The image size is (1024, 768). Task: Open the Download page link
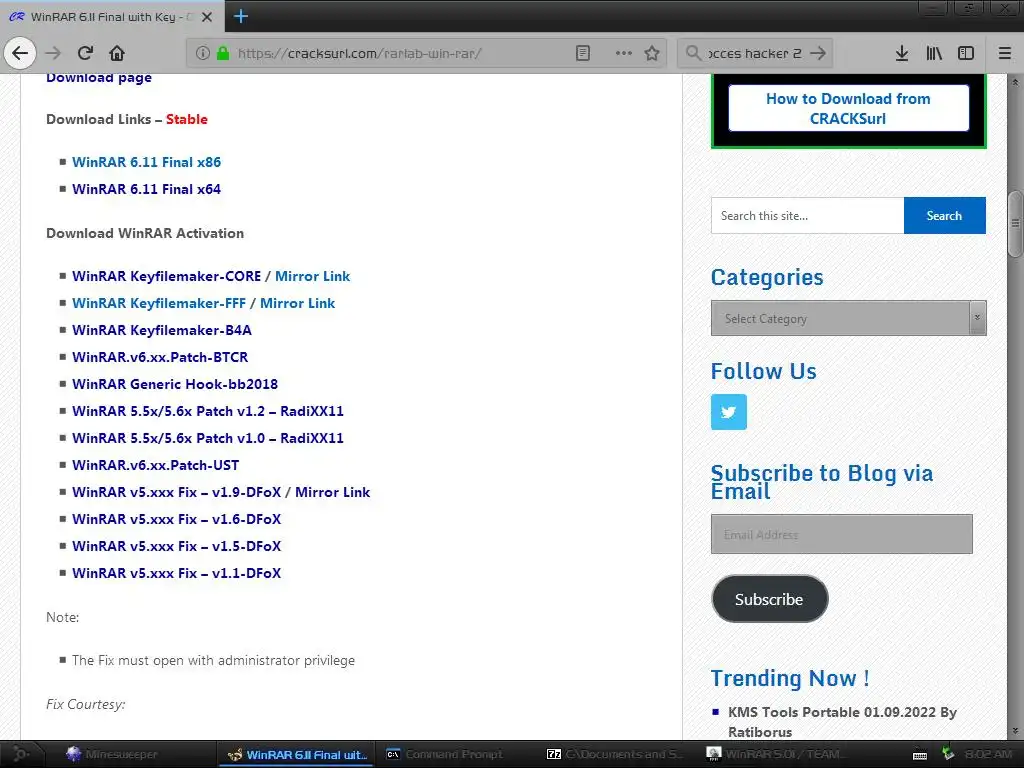(99, 78)
